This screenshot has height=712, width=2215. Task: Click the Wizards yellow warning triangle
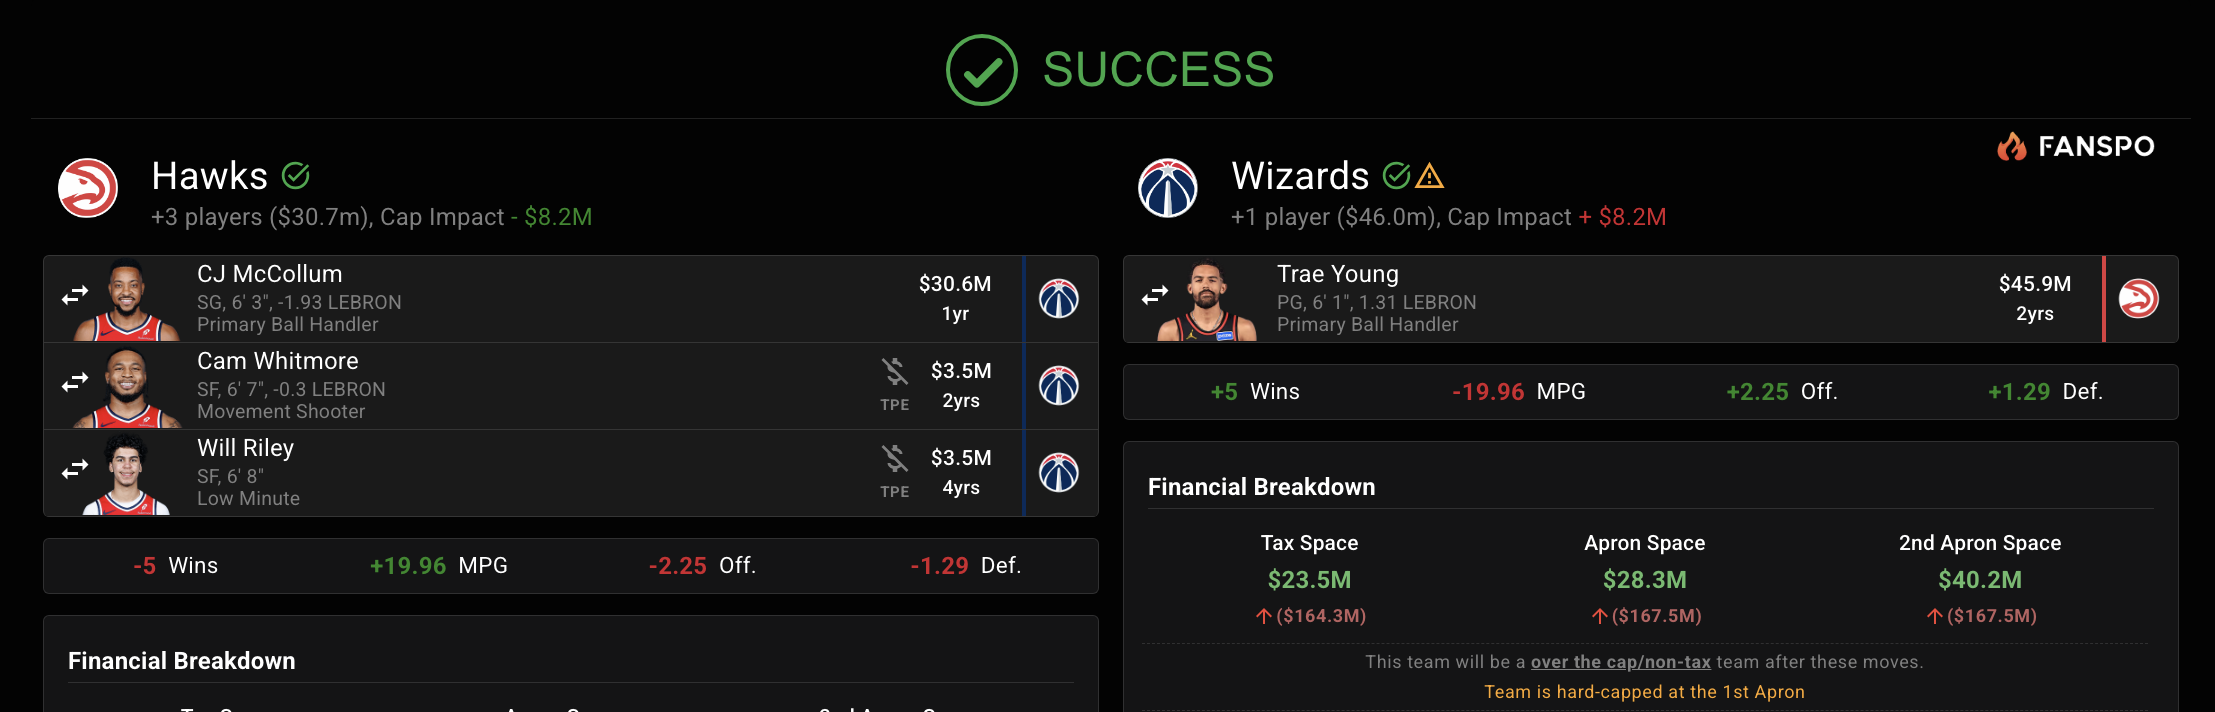coord(1430,177)
